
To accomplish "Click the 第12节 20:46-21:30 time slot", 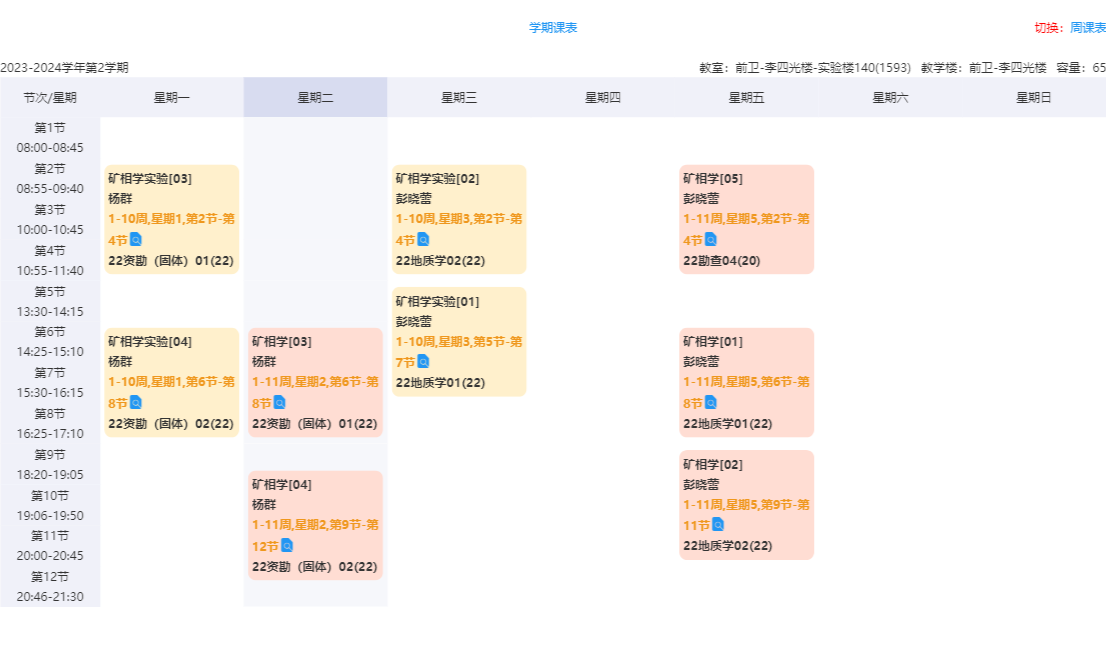I will 50,587.
